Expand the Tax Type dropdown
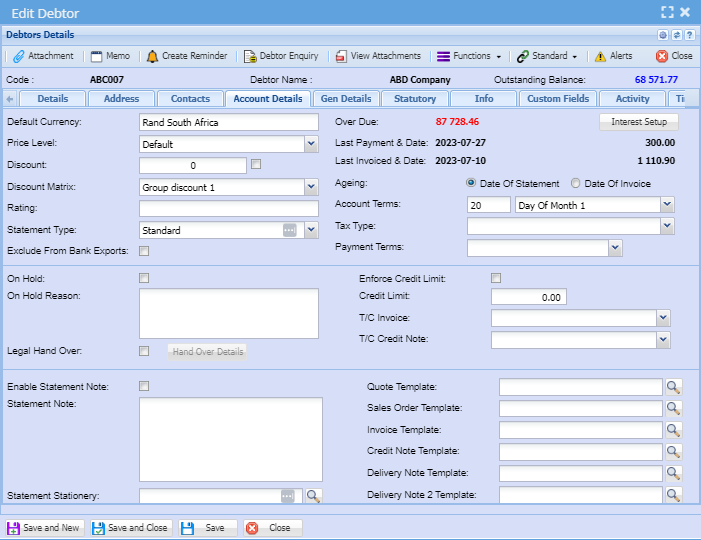The height and width of the screenshot is (540, 701). 667,226
